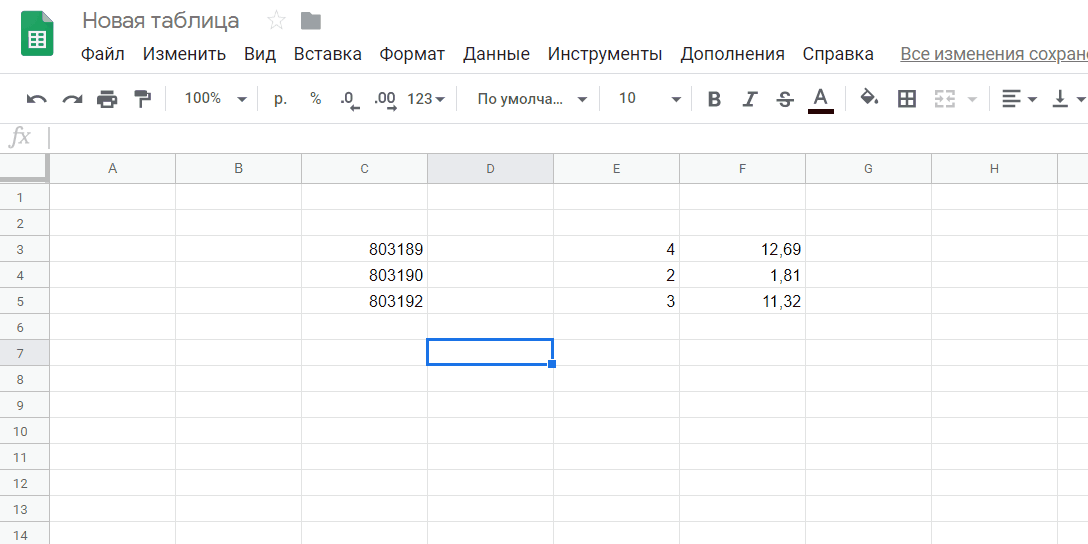Click the fill handle of cell D7
Screen dimensions: 1088x544
tap(552, 364)
